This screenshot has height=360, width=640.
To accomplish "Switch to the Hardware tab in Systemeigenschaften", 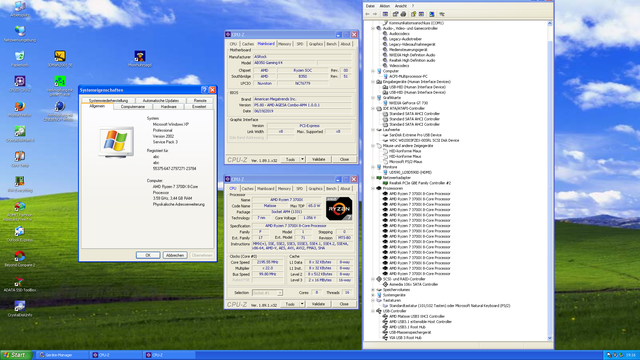I will 169,107.
